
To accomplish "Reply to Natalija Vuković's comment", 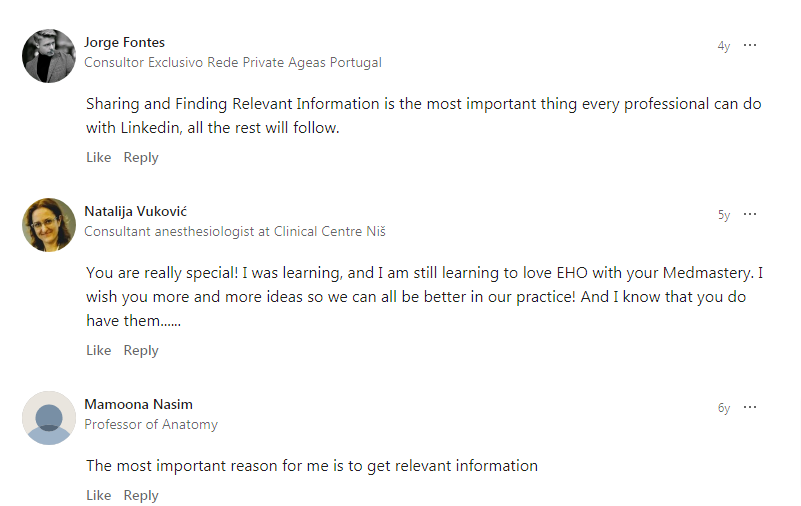I will (x=141, y=350).
